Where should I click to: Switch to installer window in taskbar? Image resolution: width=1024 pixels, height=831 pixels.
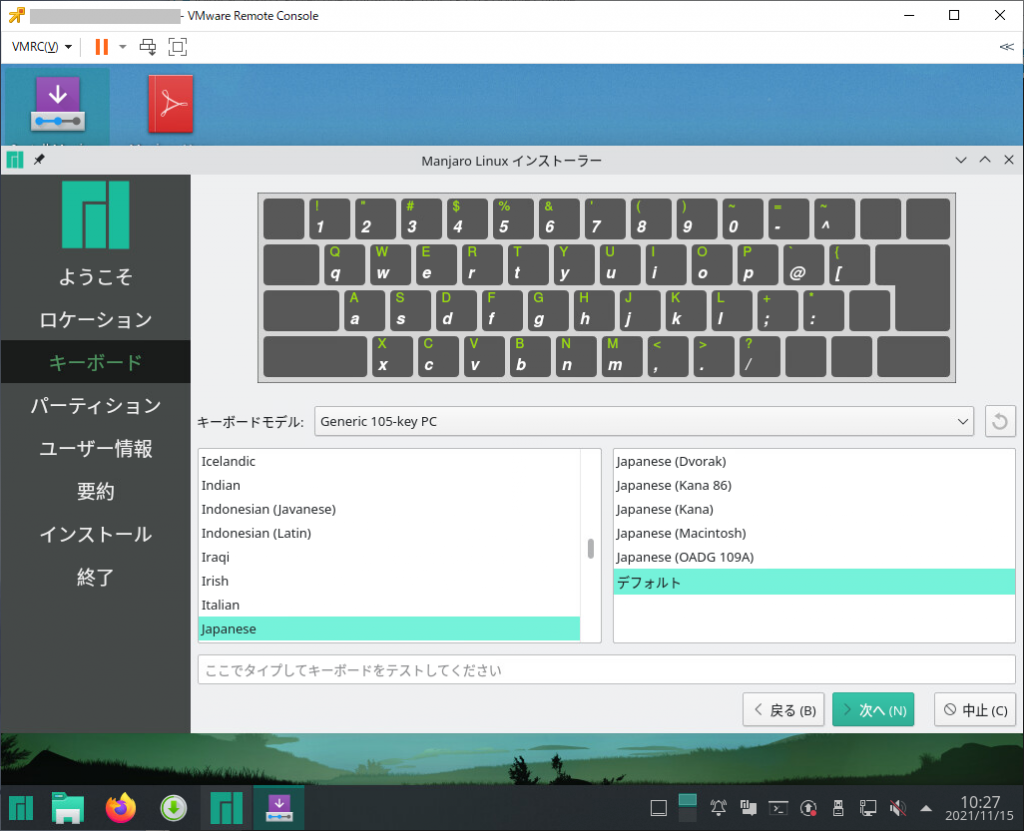click(279, 809)
